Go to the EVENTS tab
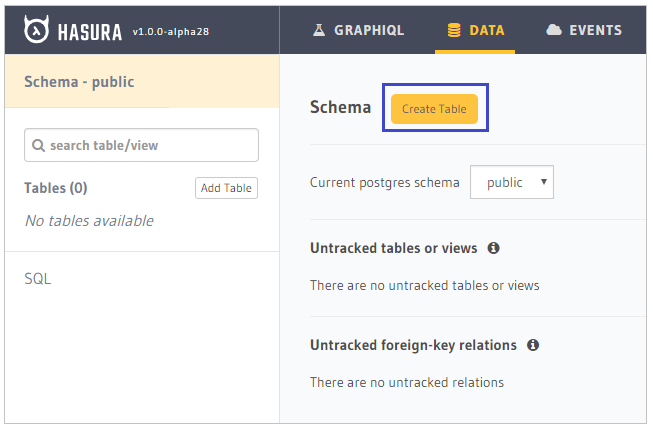 (x=584, y=30)
